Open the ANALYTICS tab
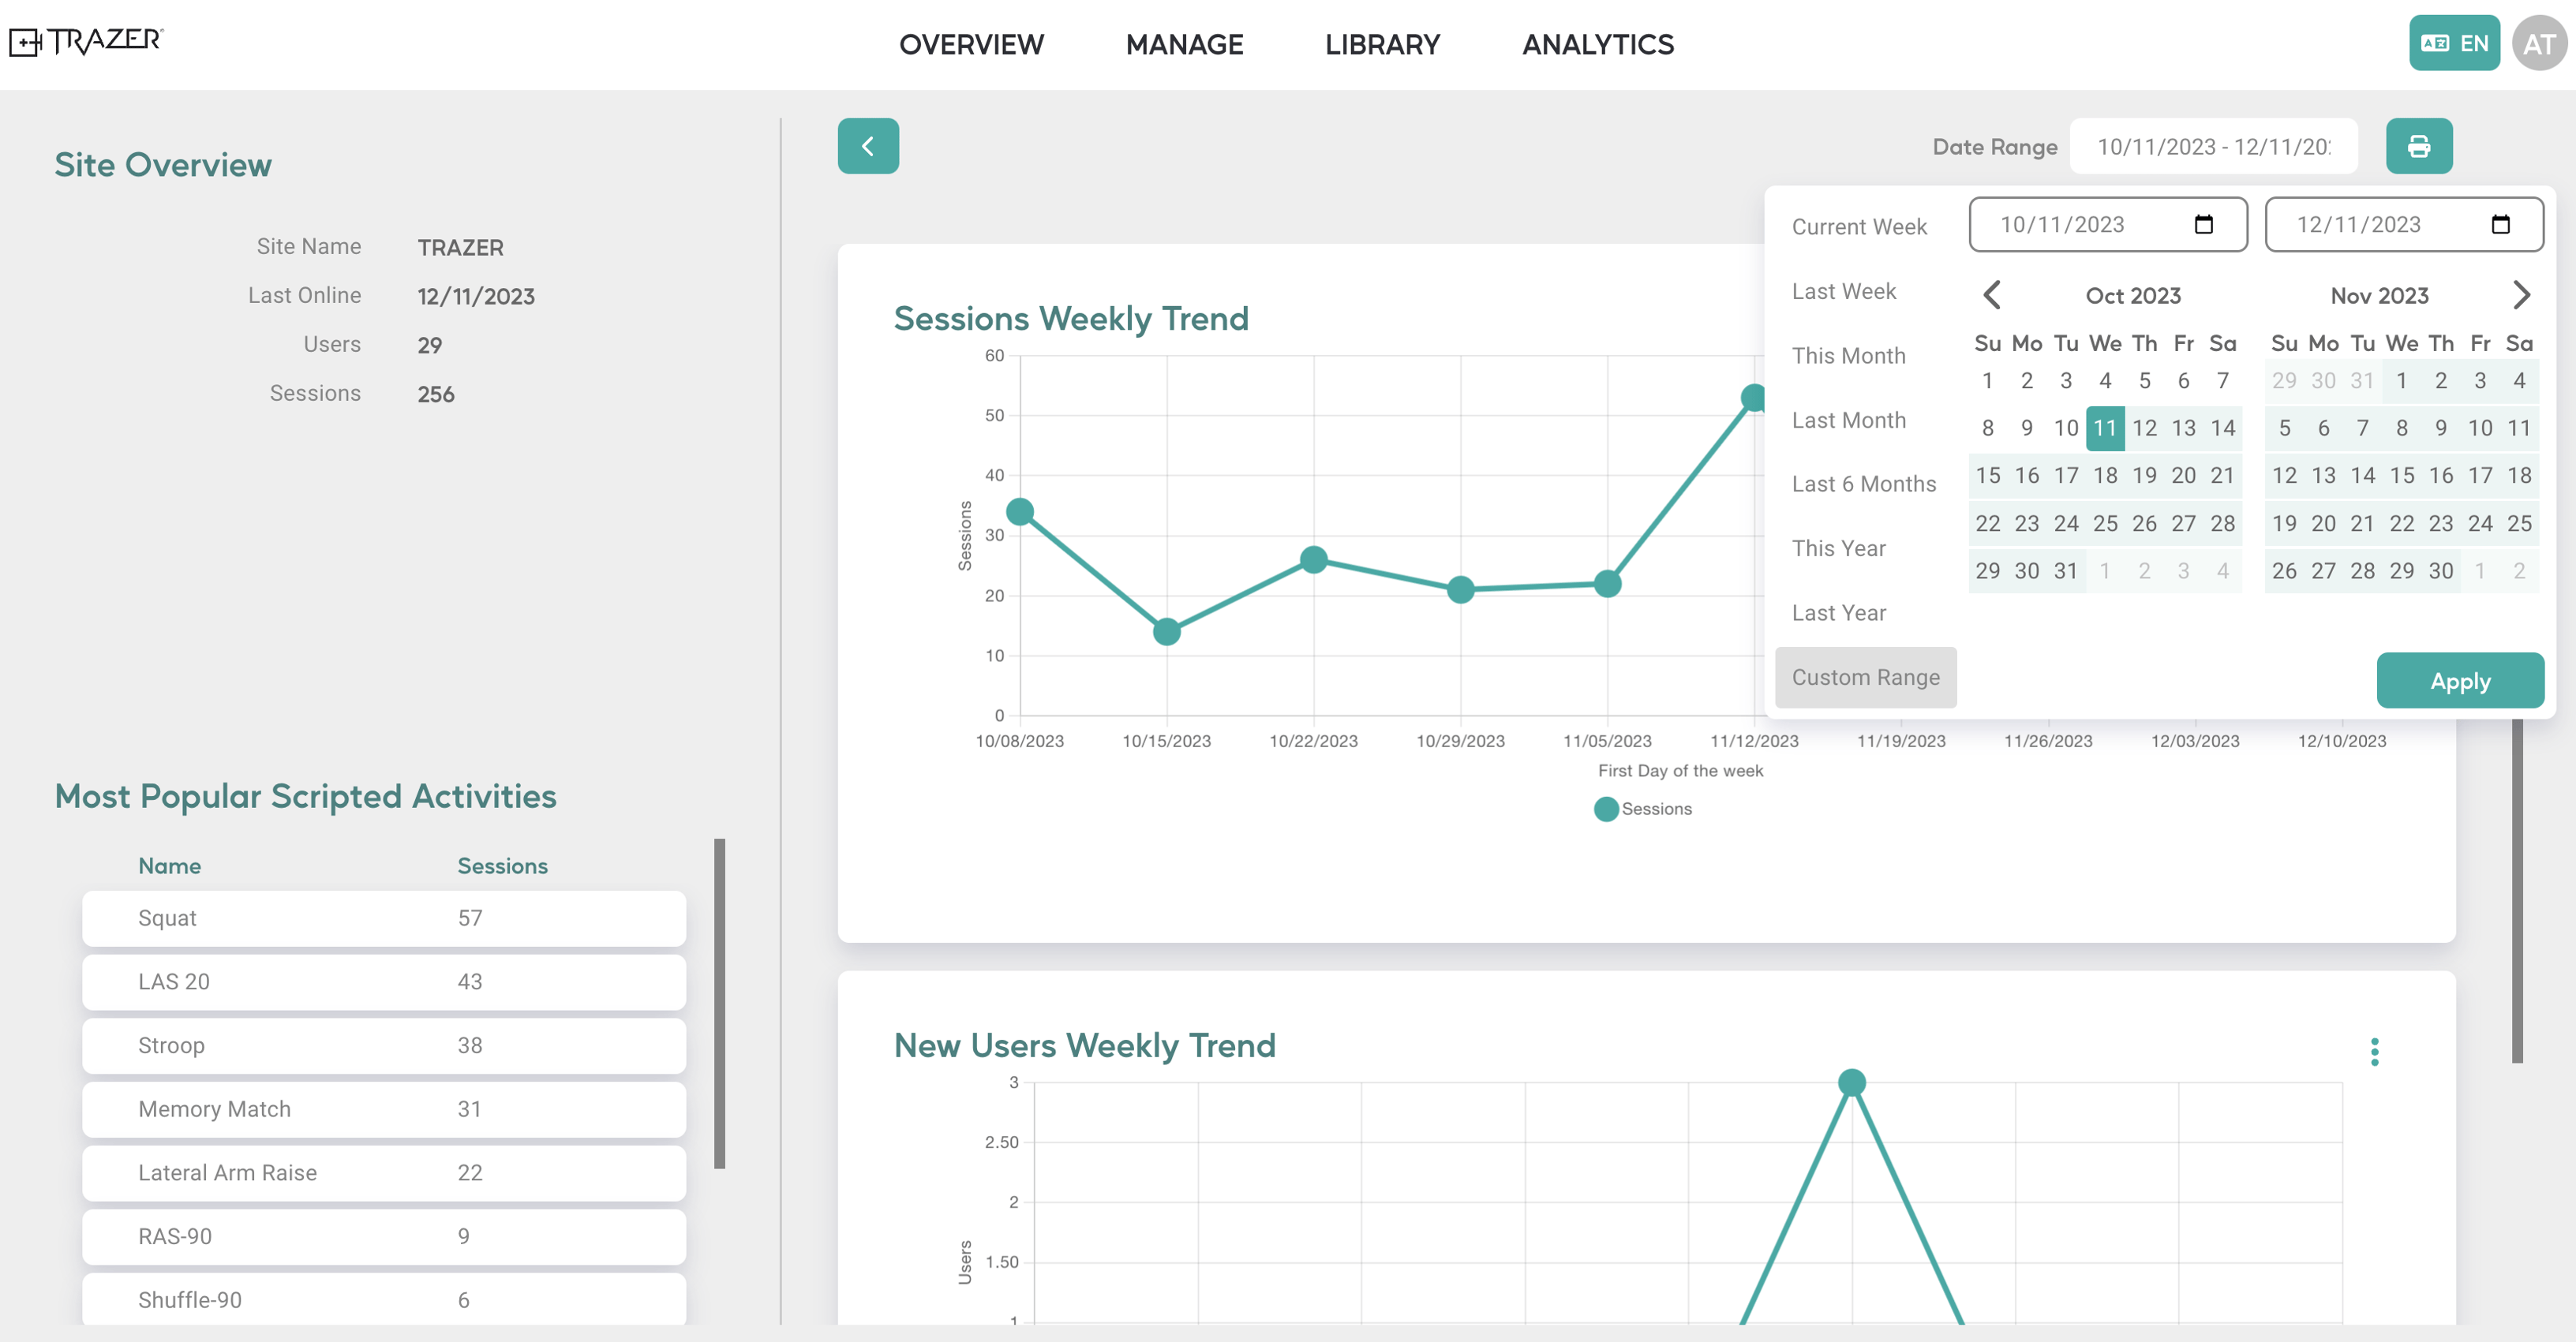The height and width of the screenshot is (1342, 2576). 1598,44
